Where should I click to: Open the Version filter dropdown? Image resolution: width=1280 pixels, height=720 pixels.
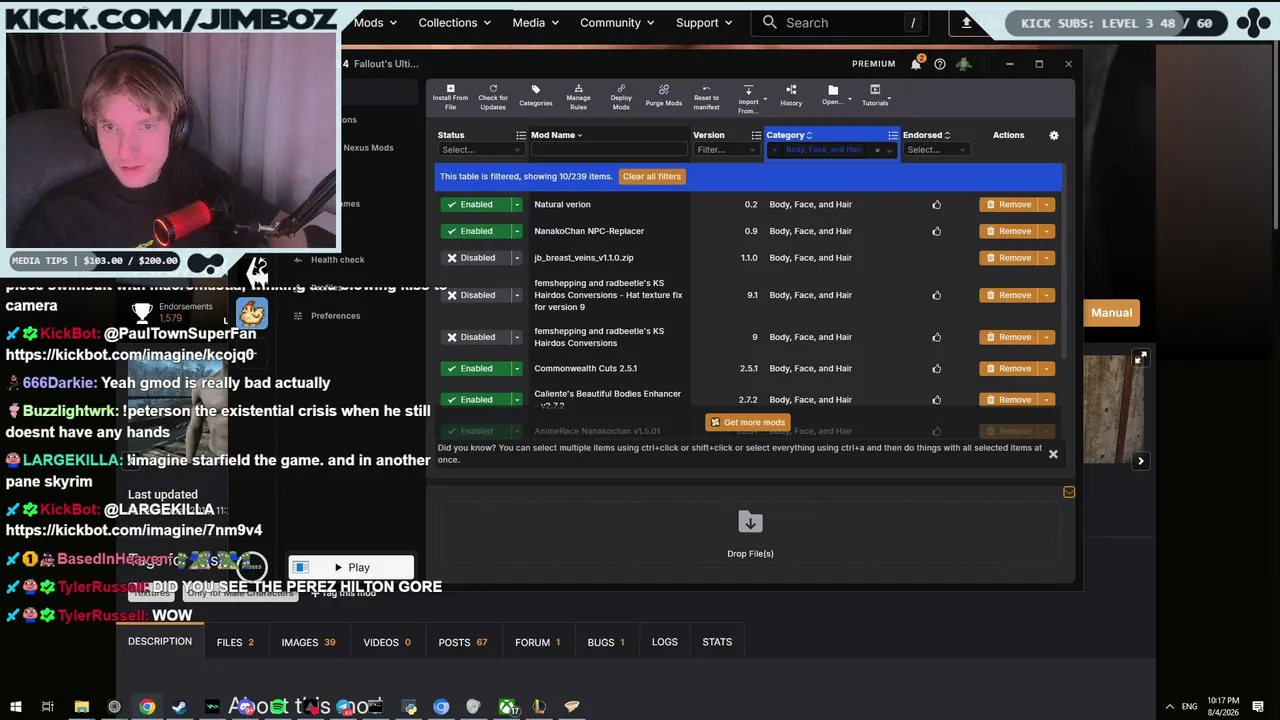727,150
